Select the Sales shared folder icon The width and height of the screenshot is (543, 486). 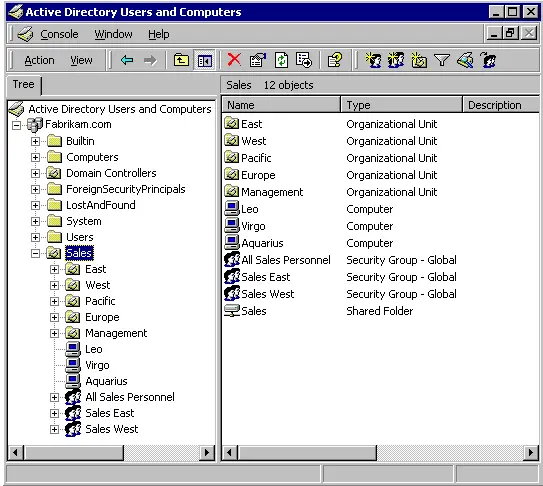click(x=232, y=311)
